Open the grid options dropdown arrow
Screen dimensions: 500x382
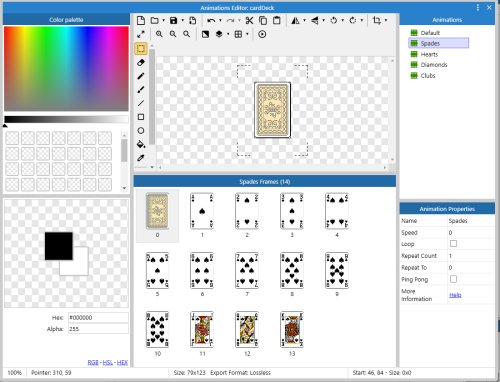[x=247, y=34]
